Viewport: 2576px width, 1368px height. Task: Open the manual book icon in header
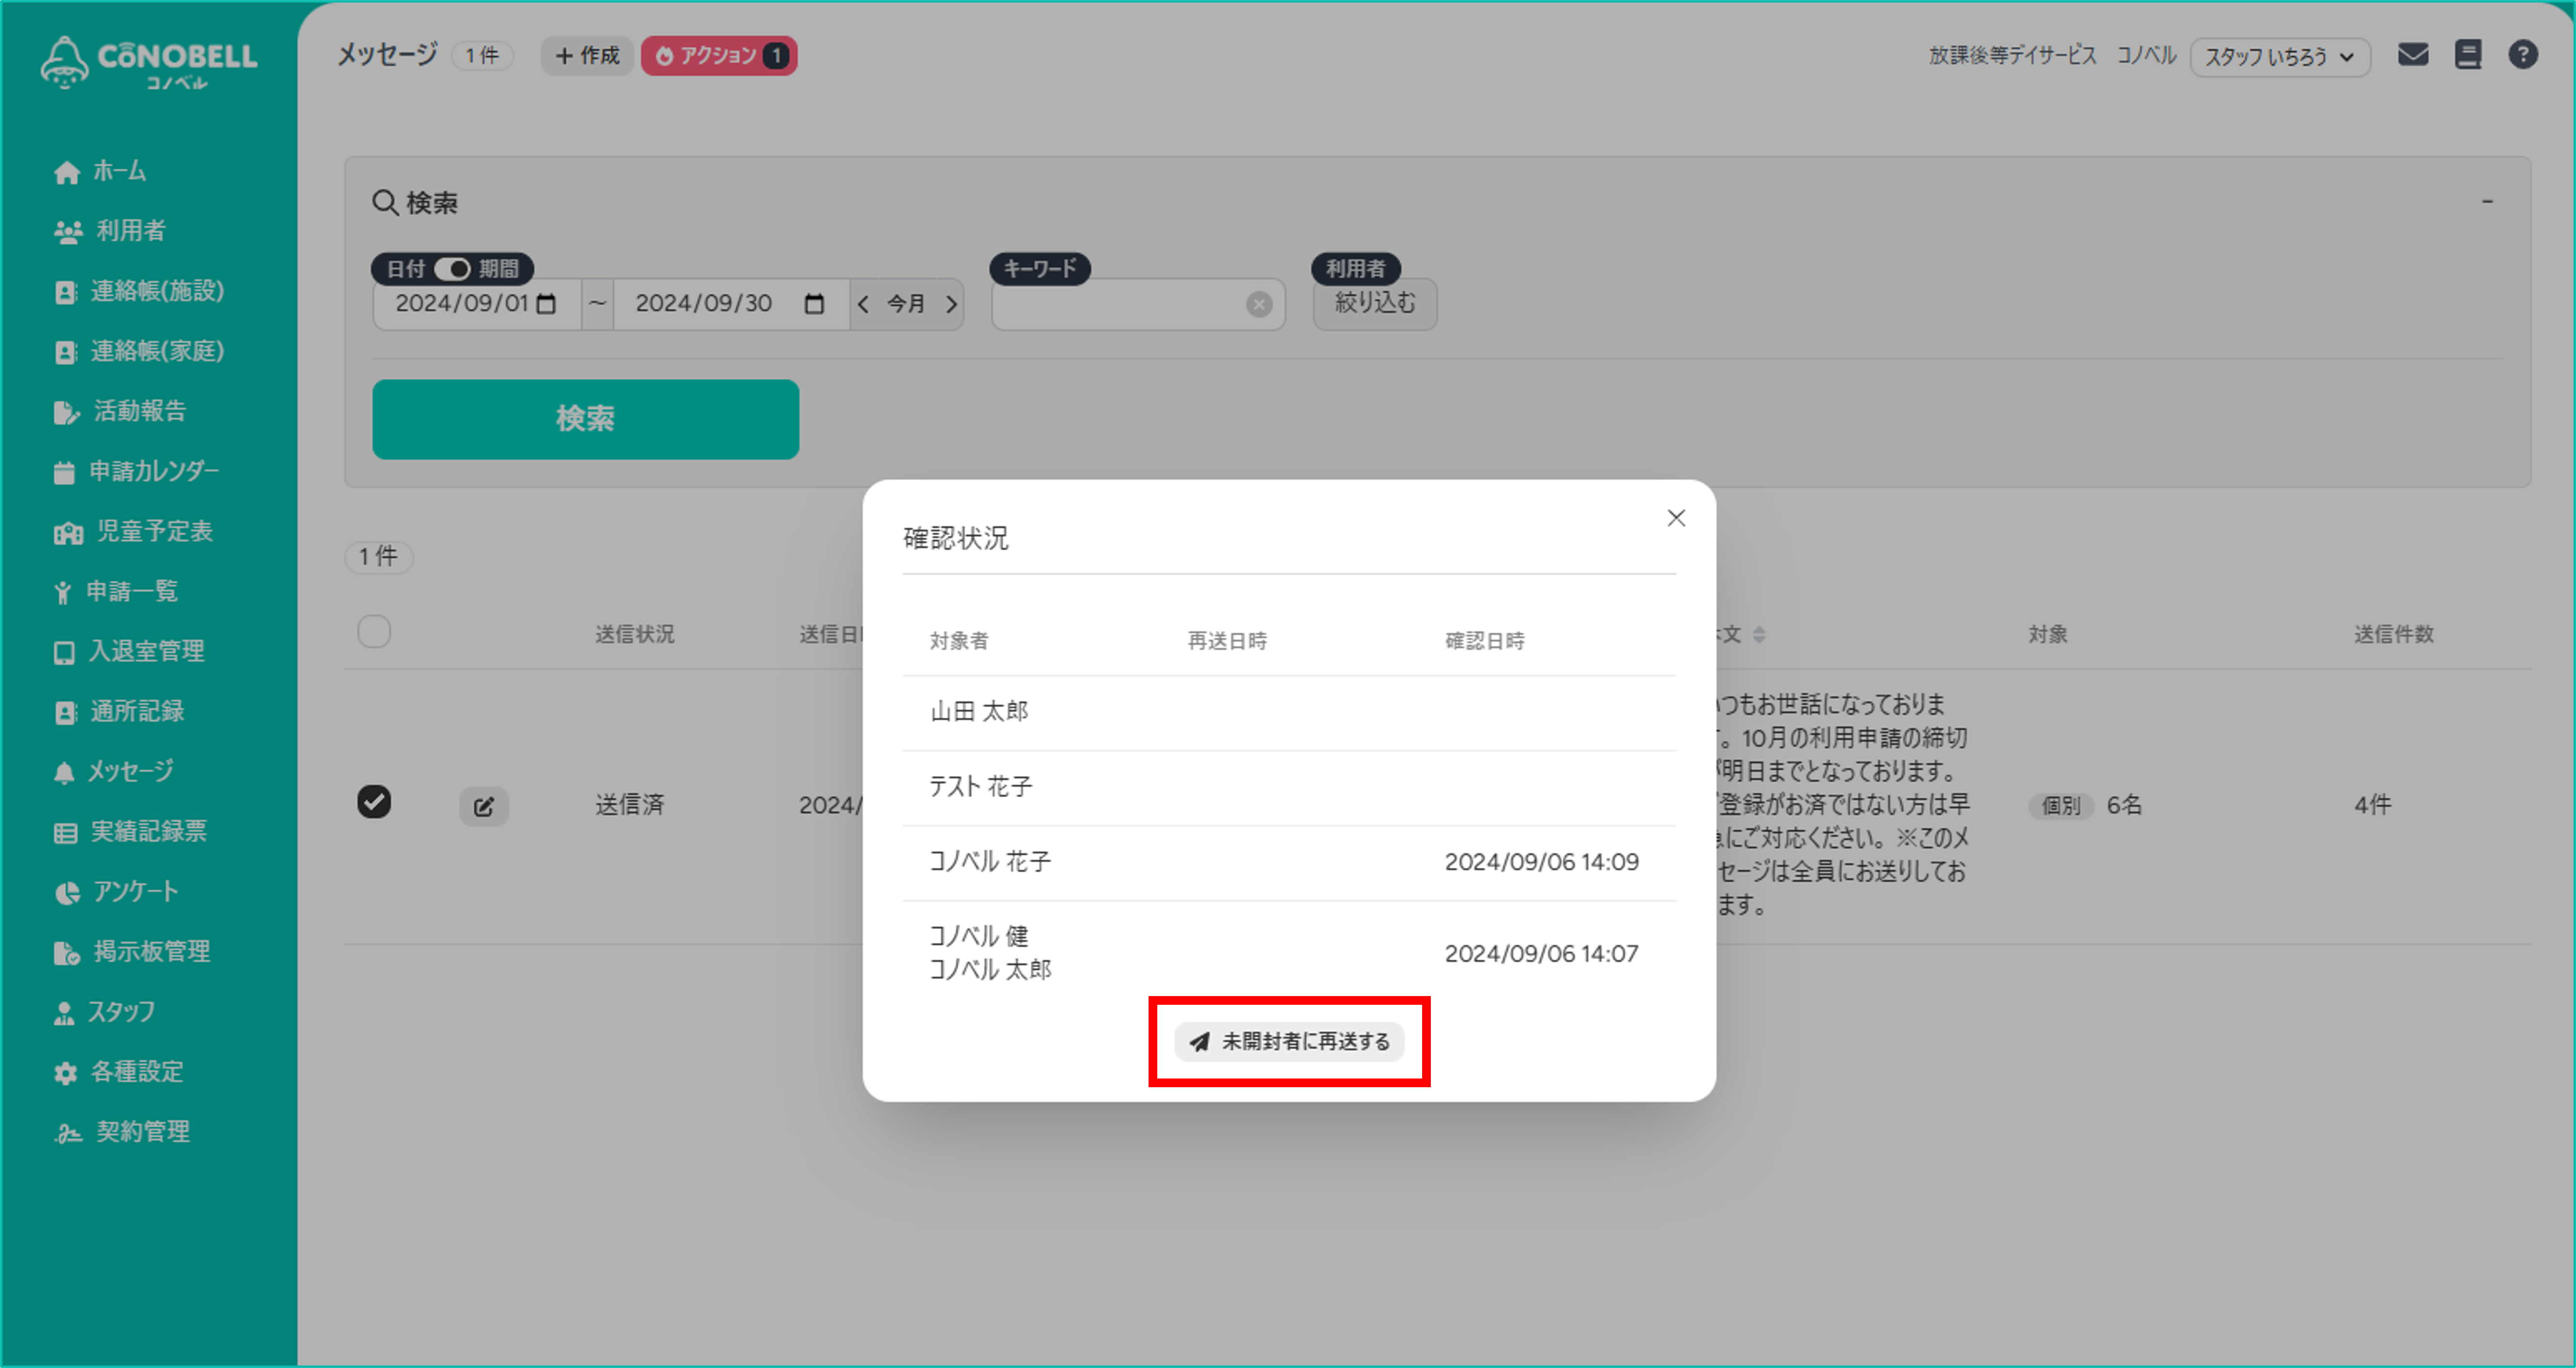(x=2467, y=54)
